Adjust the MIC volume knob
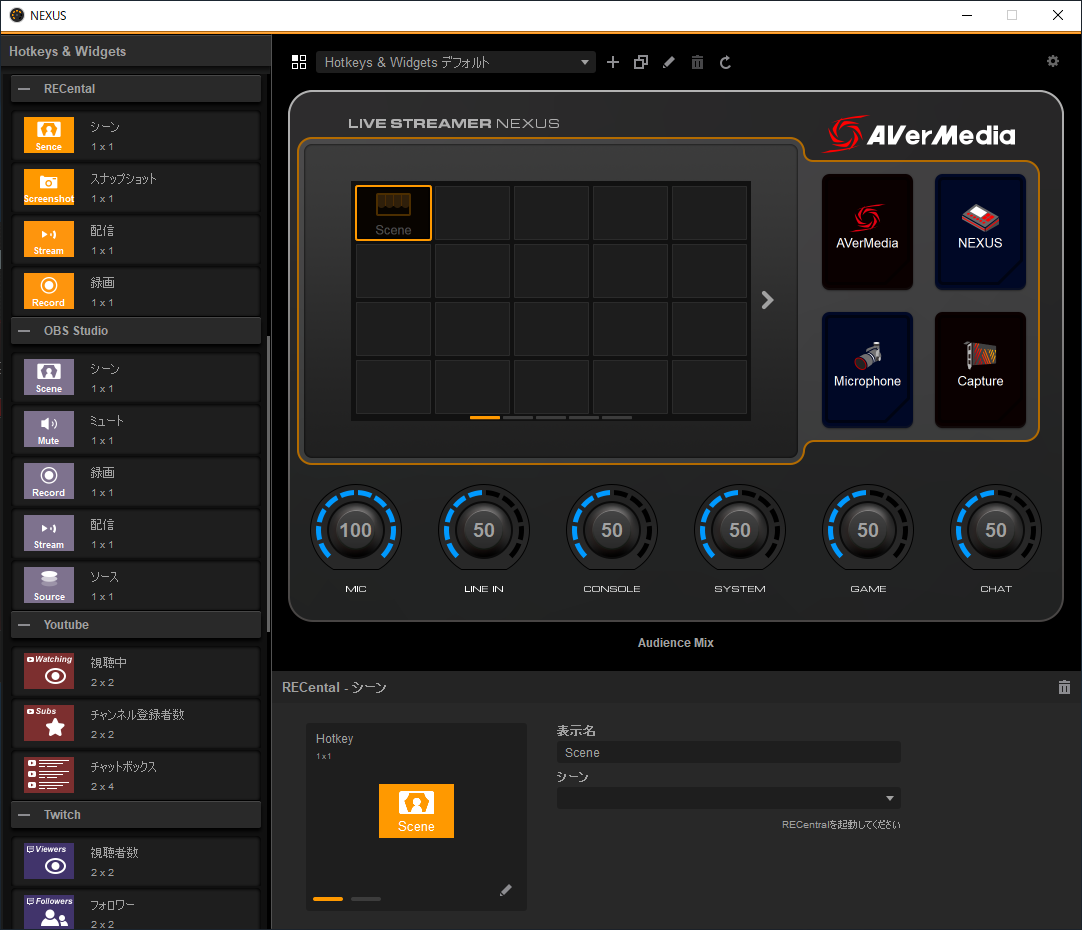This screenshot has width=1082, height=930. [x=356, y=529]
